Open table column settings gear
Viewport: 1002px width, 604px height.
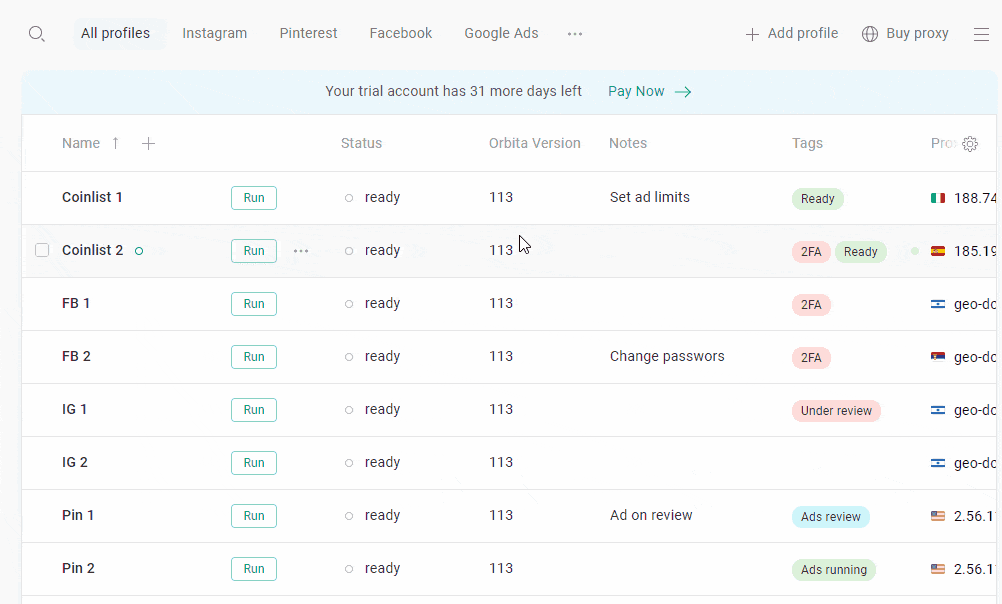[x=970, y=144]
